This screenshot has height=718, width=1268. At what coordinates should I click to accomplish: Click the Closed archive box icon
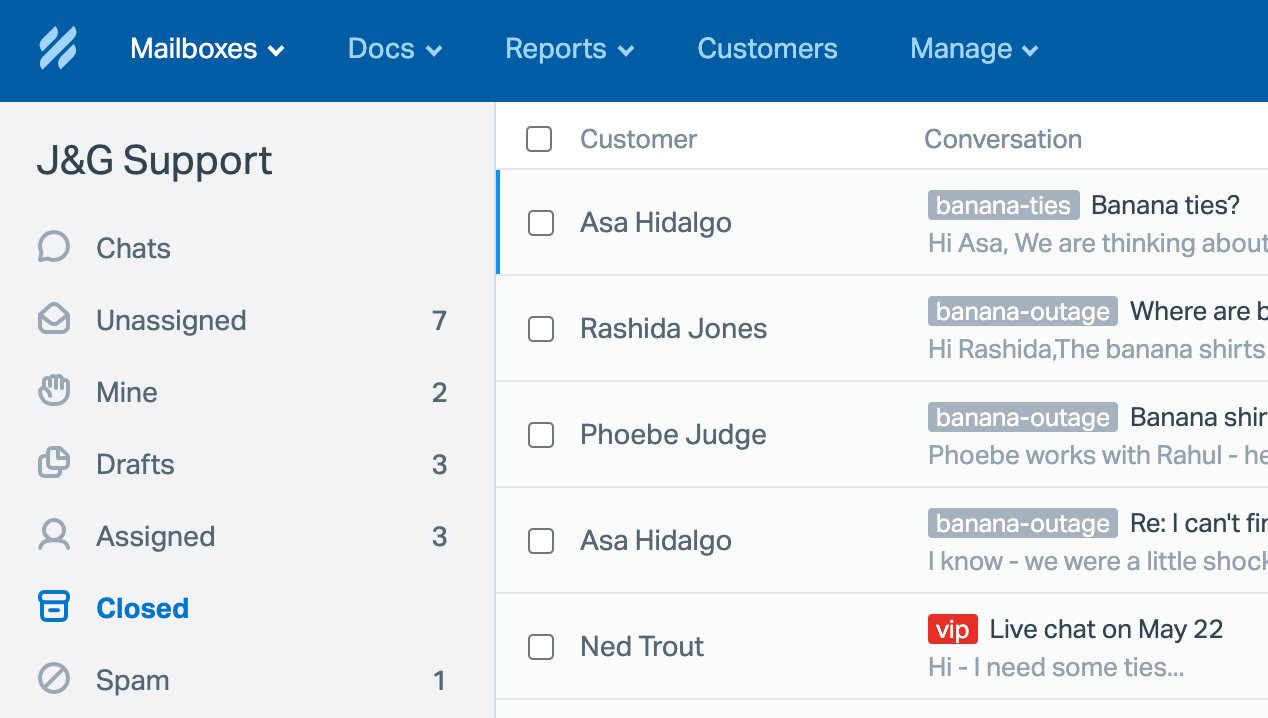click(x=54, y=607)
